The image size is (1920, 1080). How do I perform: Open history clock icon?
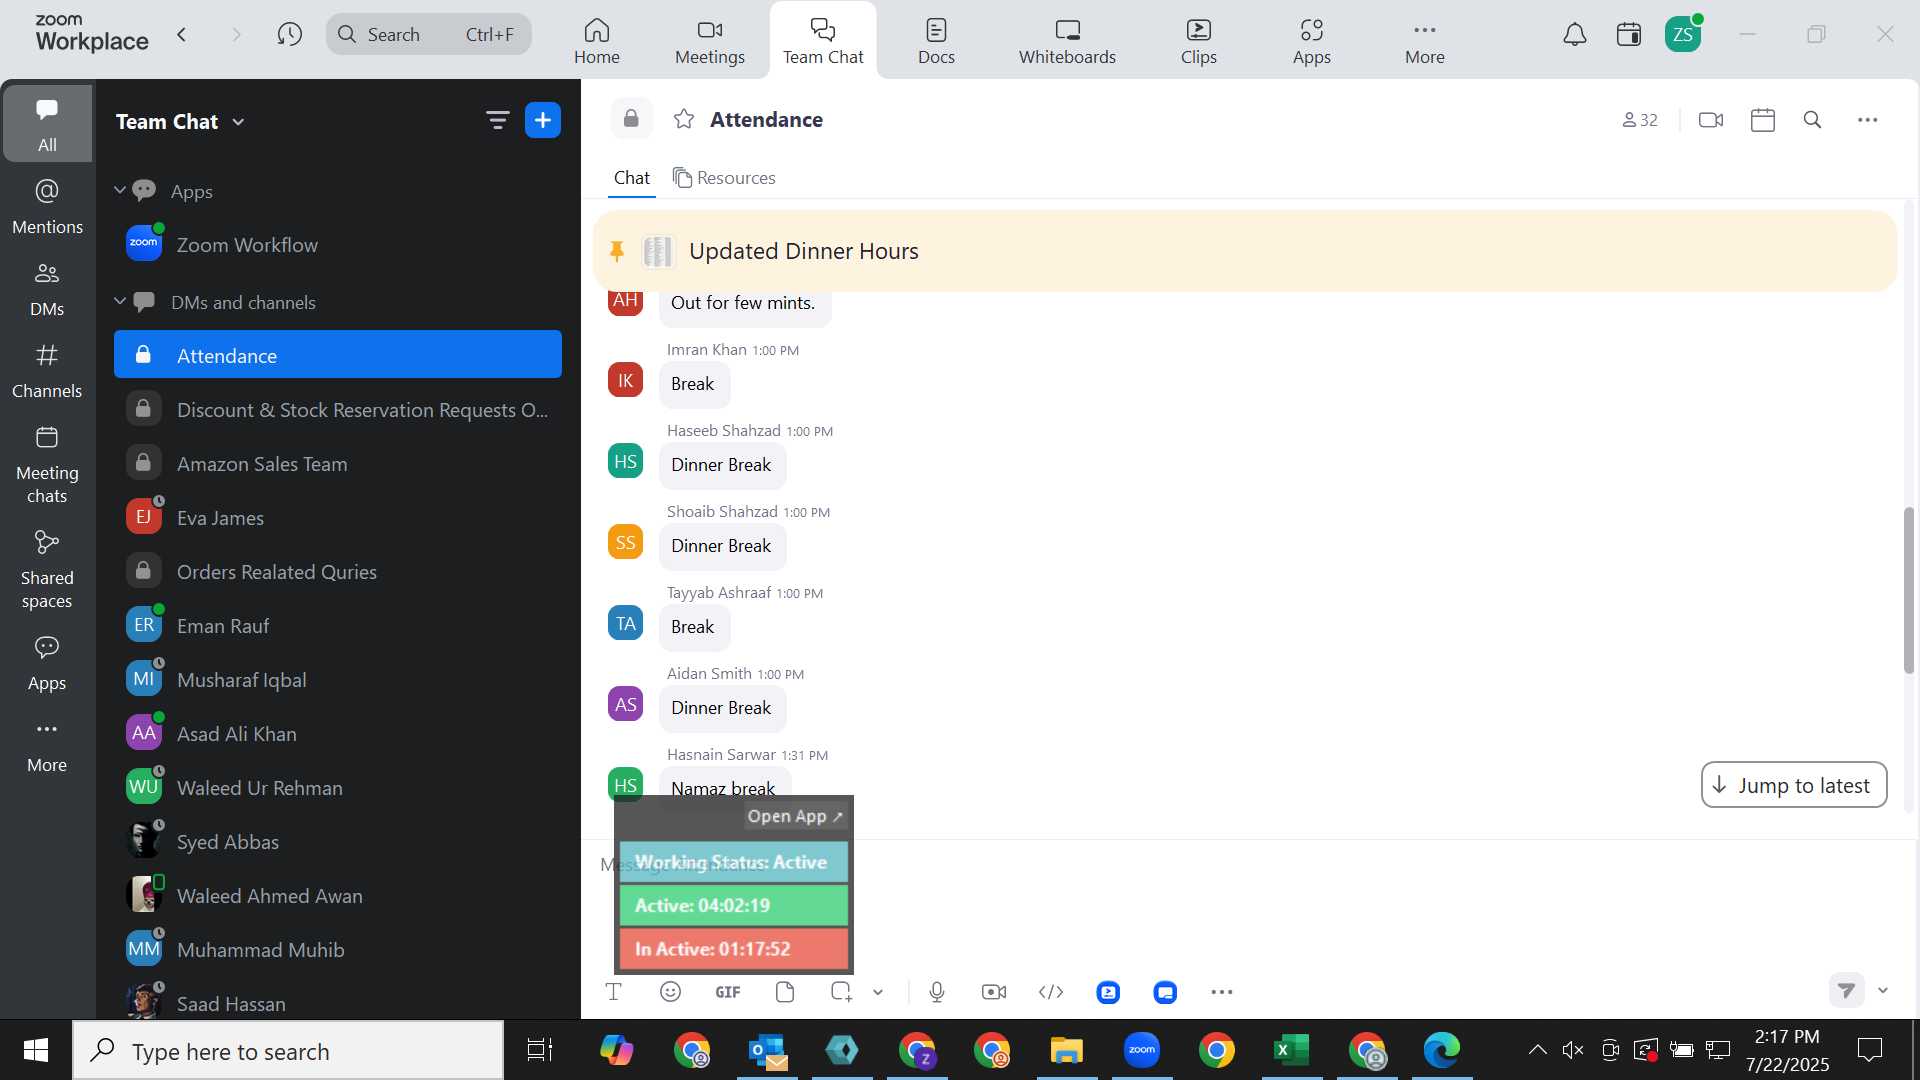(290, 35)
